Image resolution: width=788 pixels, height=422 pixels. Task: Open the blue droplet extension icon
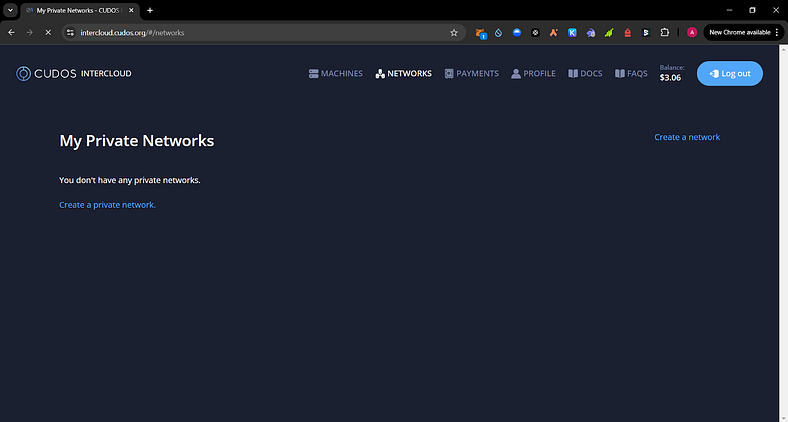coord(499,33)
